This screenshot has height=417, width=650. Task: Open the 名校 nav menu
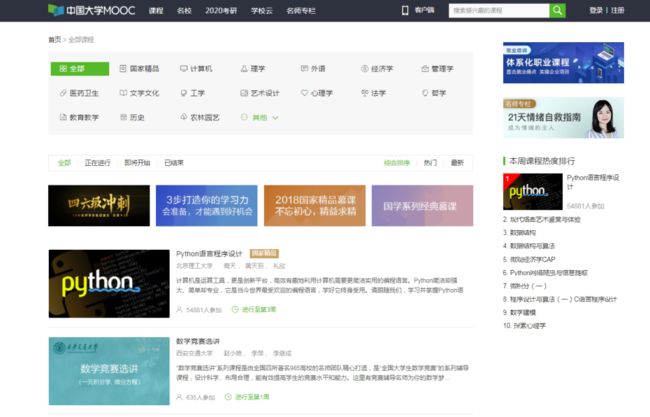(x=184, y=10)
